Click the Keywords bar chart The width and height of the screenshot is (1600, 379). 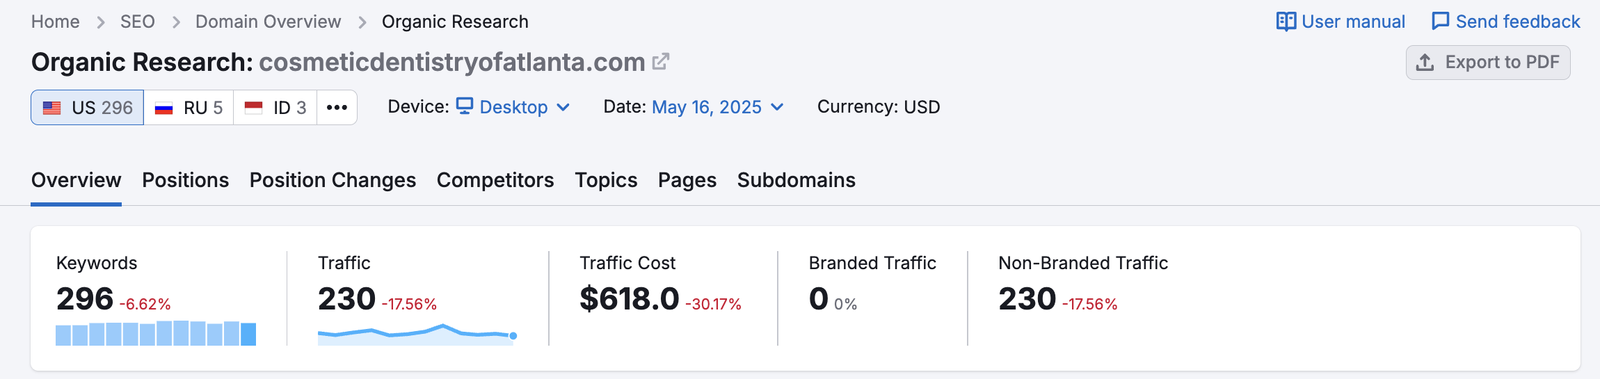pos(156,333)
